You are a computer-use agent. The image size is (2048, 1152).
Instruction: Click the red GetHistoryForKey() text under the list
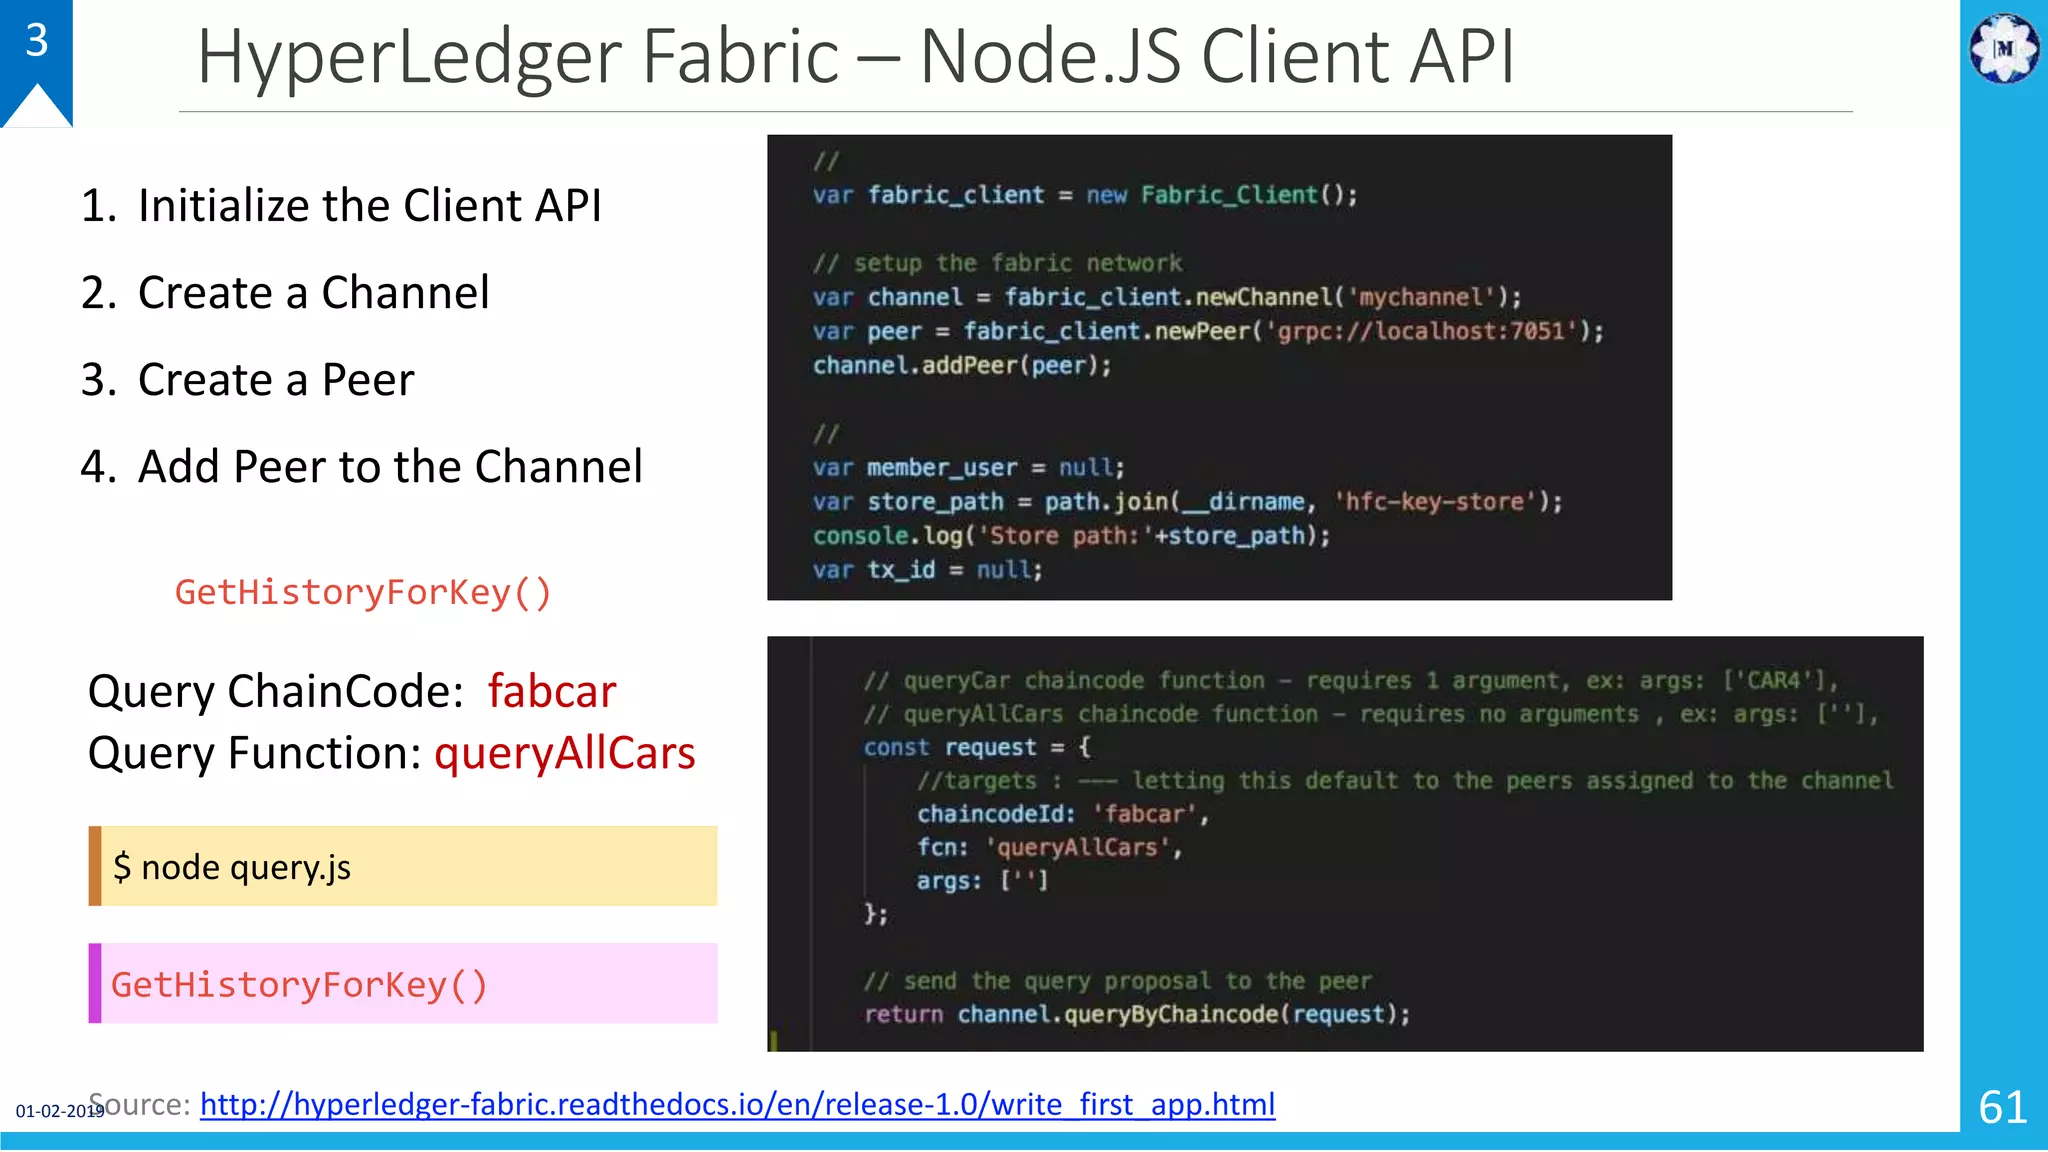pos(363,592)
